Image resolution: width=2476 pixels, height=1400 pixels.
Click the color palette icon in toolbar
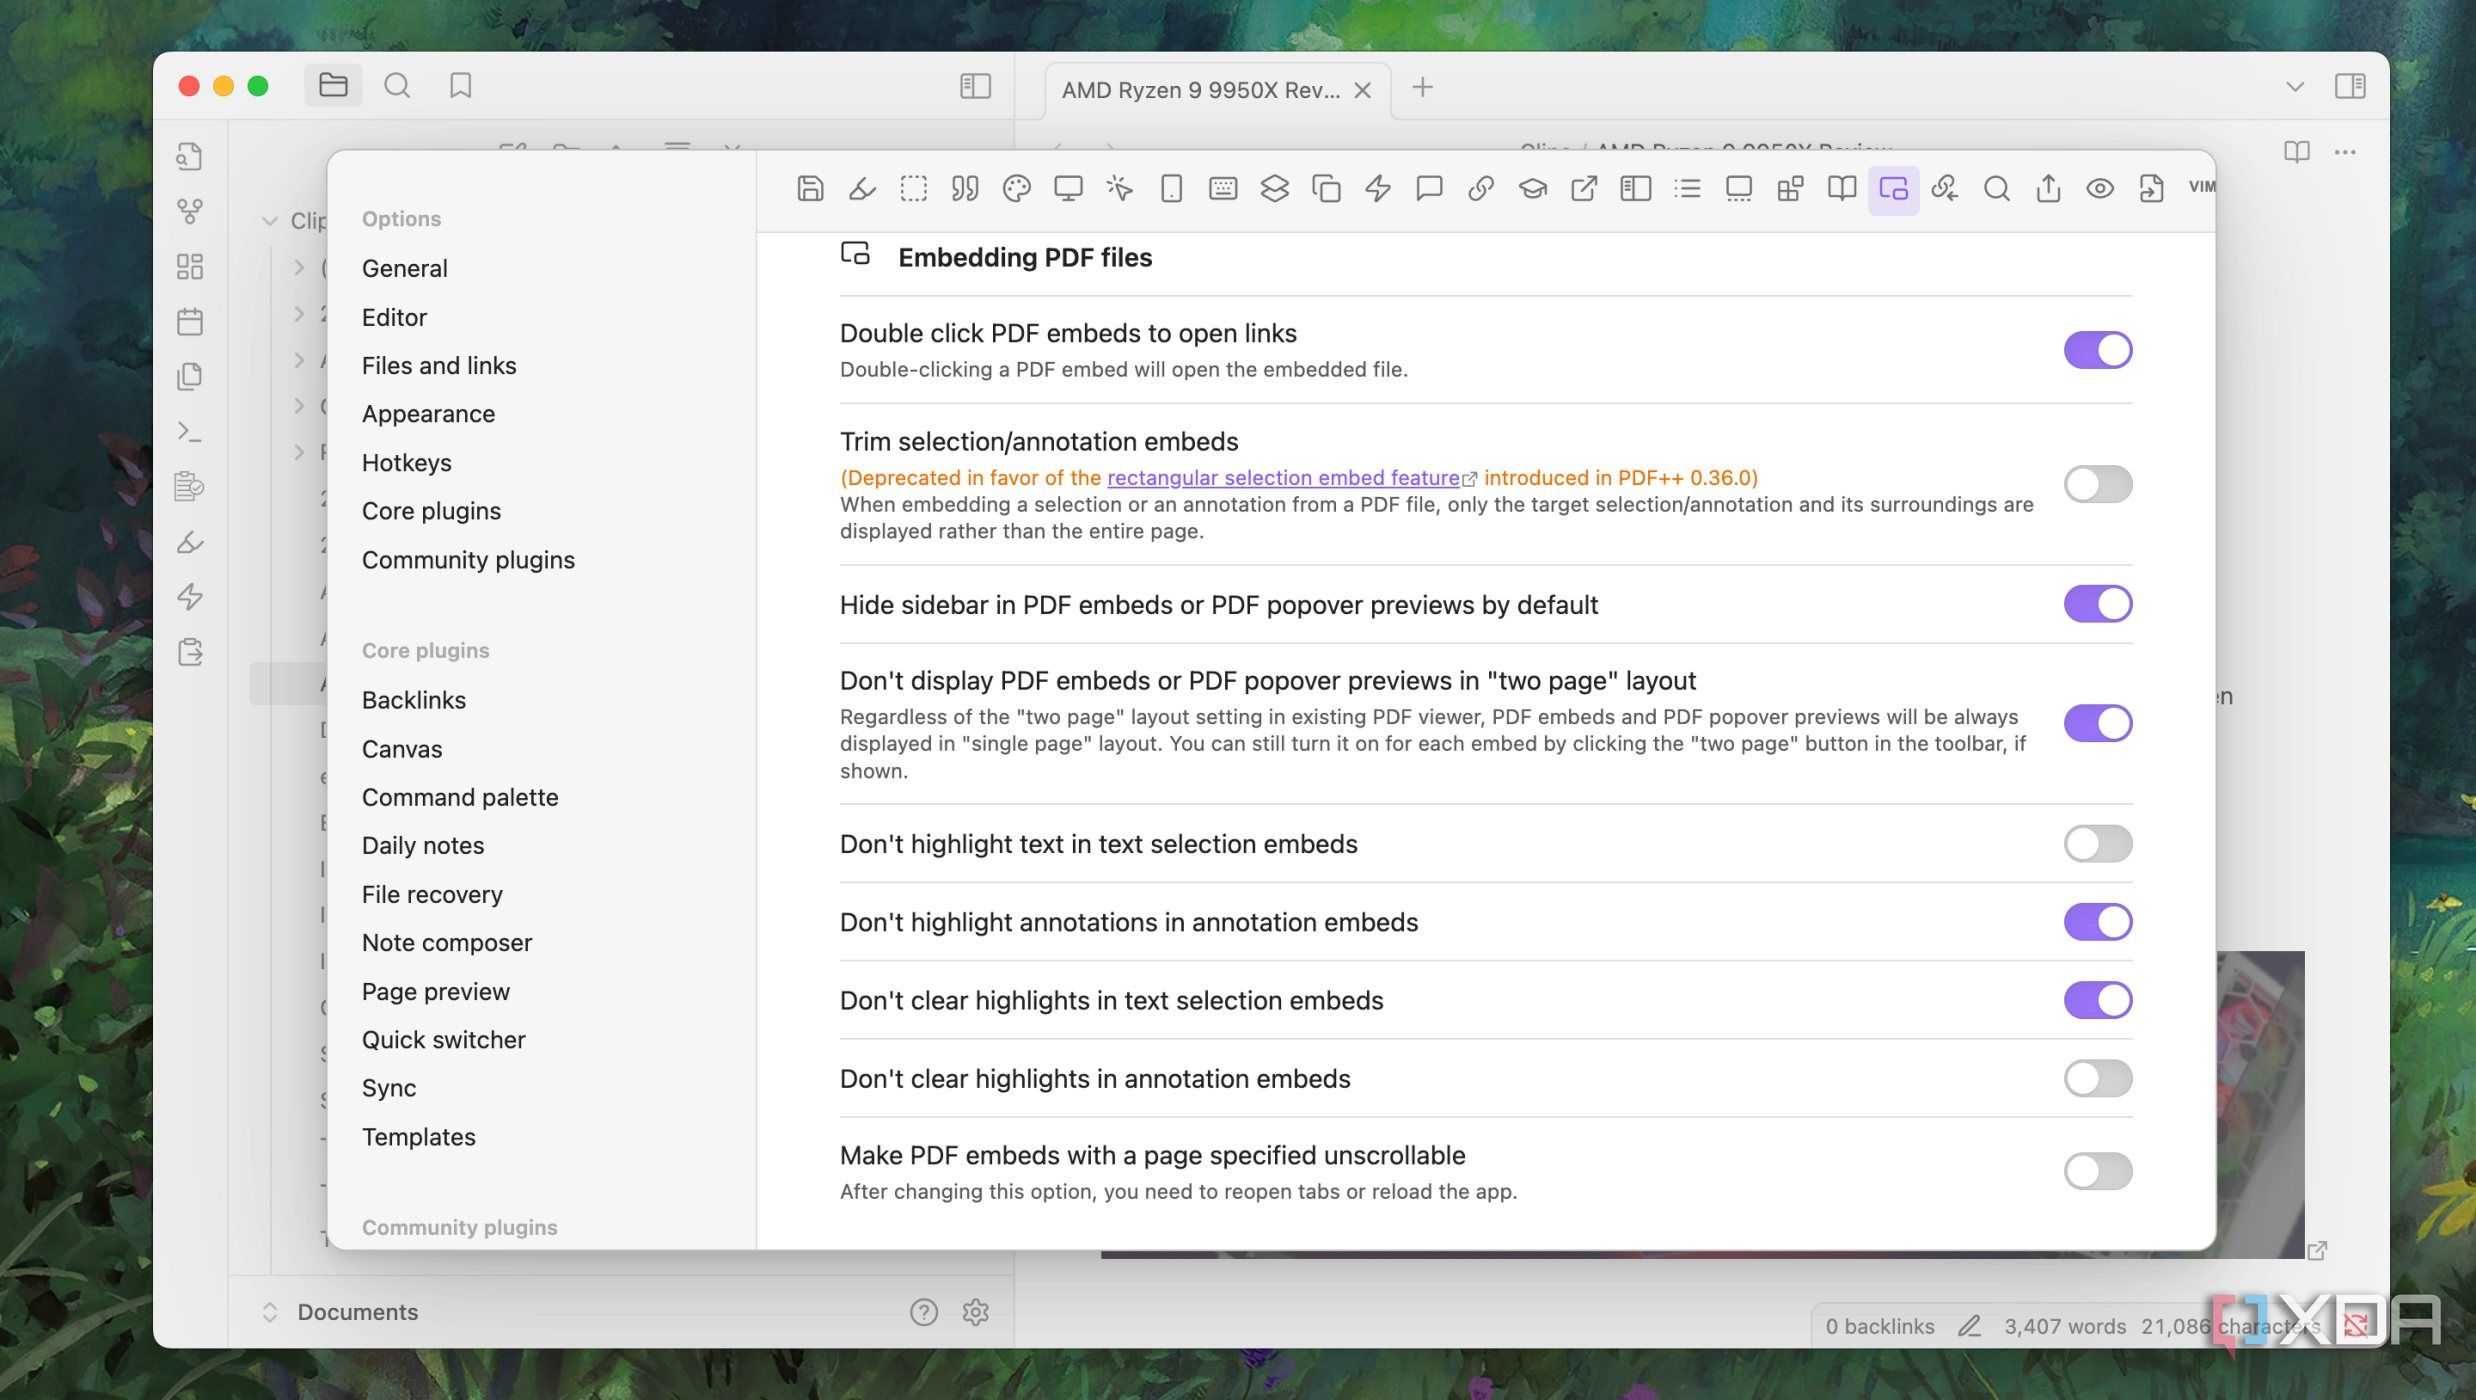(x=1016, y=189)
